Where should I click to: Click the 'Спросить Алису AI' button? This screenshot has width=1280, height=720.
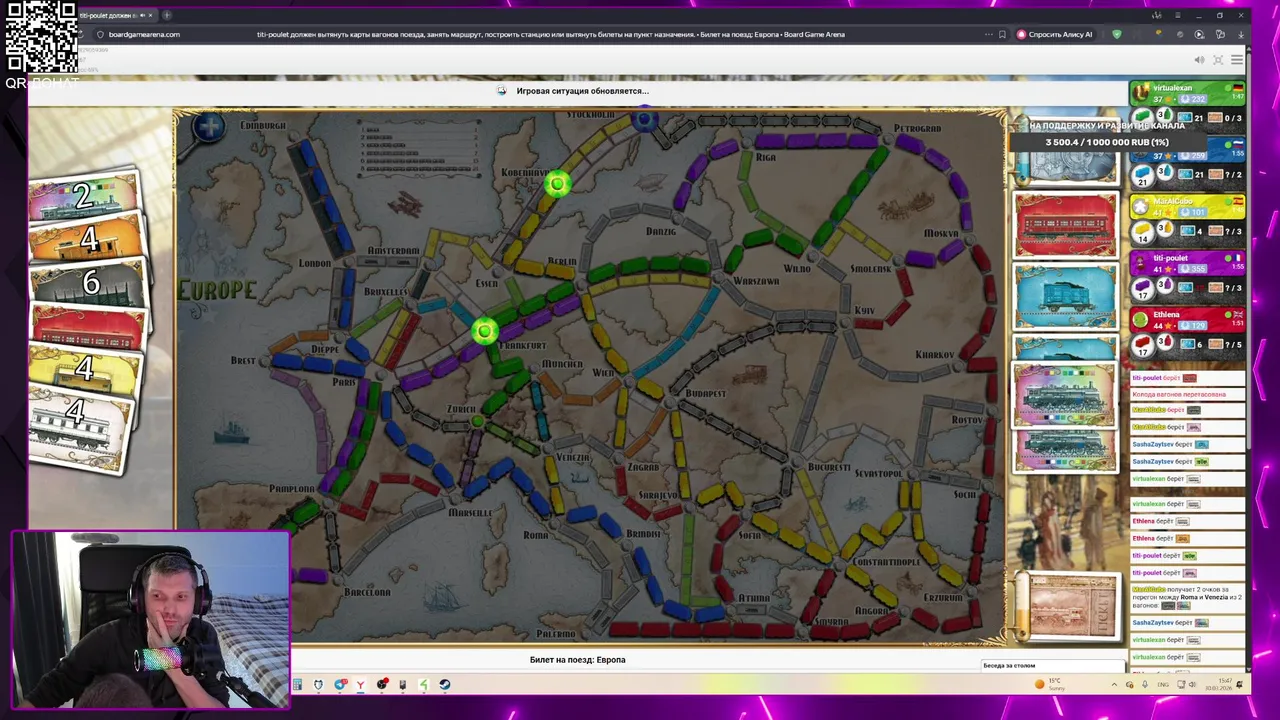click(1054, 34)
